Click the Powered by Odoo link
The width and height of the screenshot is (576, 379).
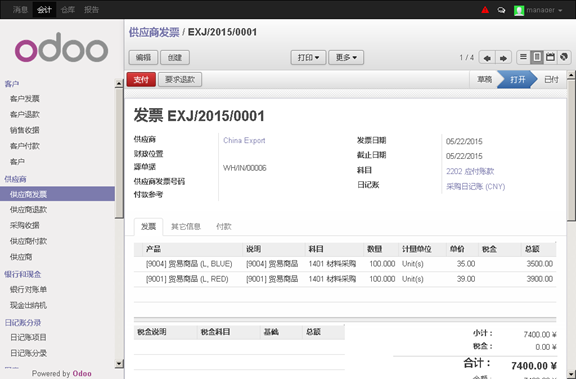pos(61,373)
